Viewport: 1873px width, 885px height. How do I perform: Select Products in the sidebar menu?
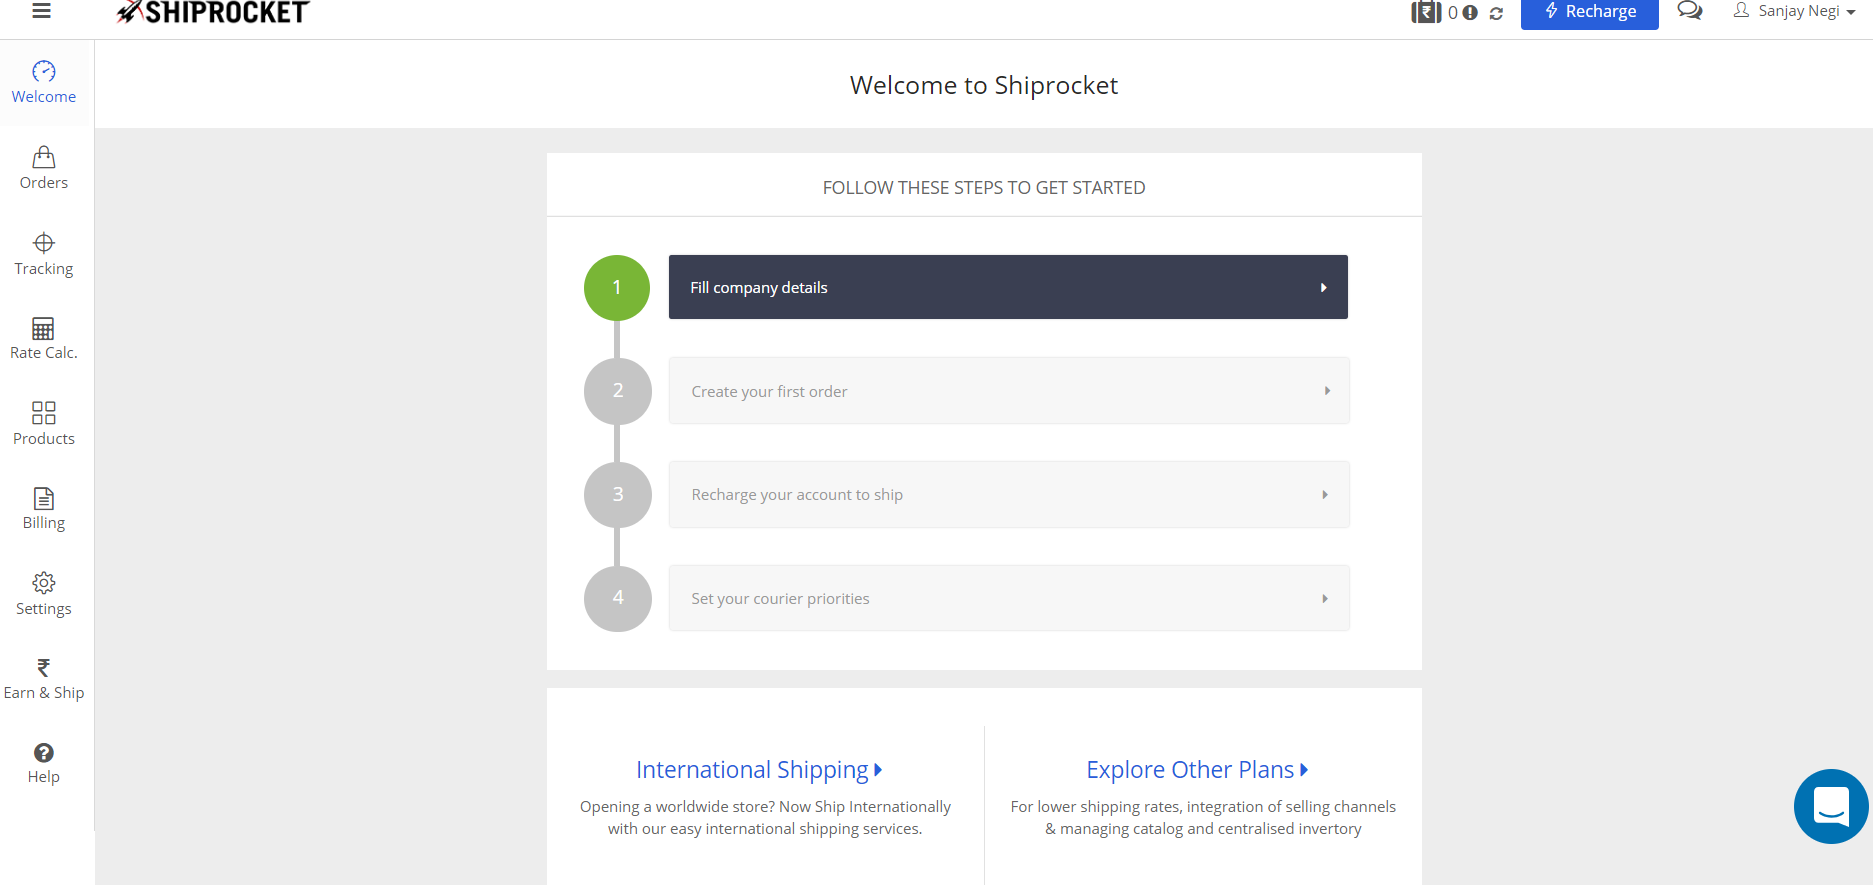click(x=44, y=424)
